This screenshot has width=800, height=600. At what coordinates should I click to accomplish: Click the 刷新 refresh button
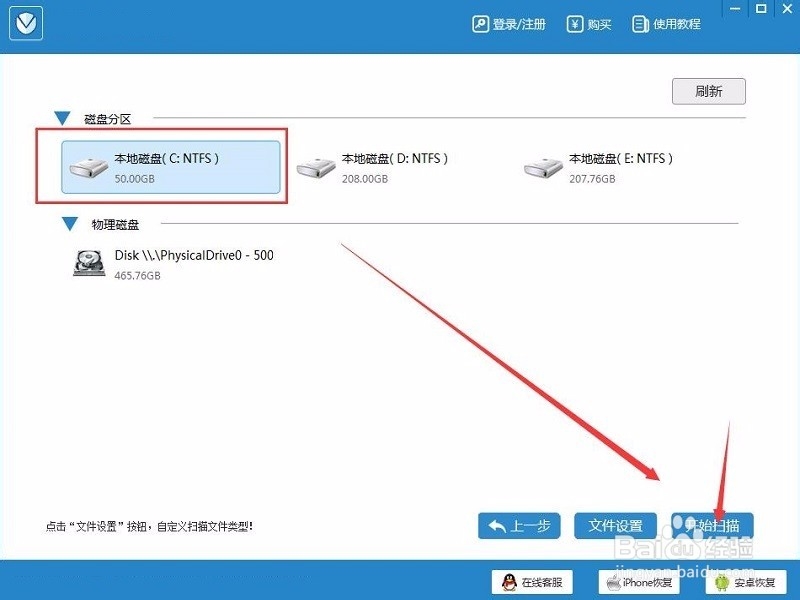pyautogui.click(x=709, y=91)
